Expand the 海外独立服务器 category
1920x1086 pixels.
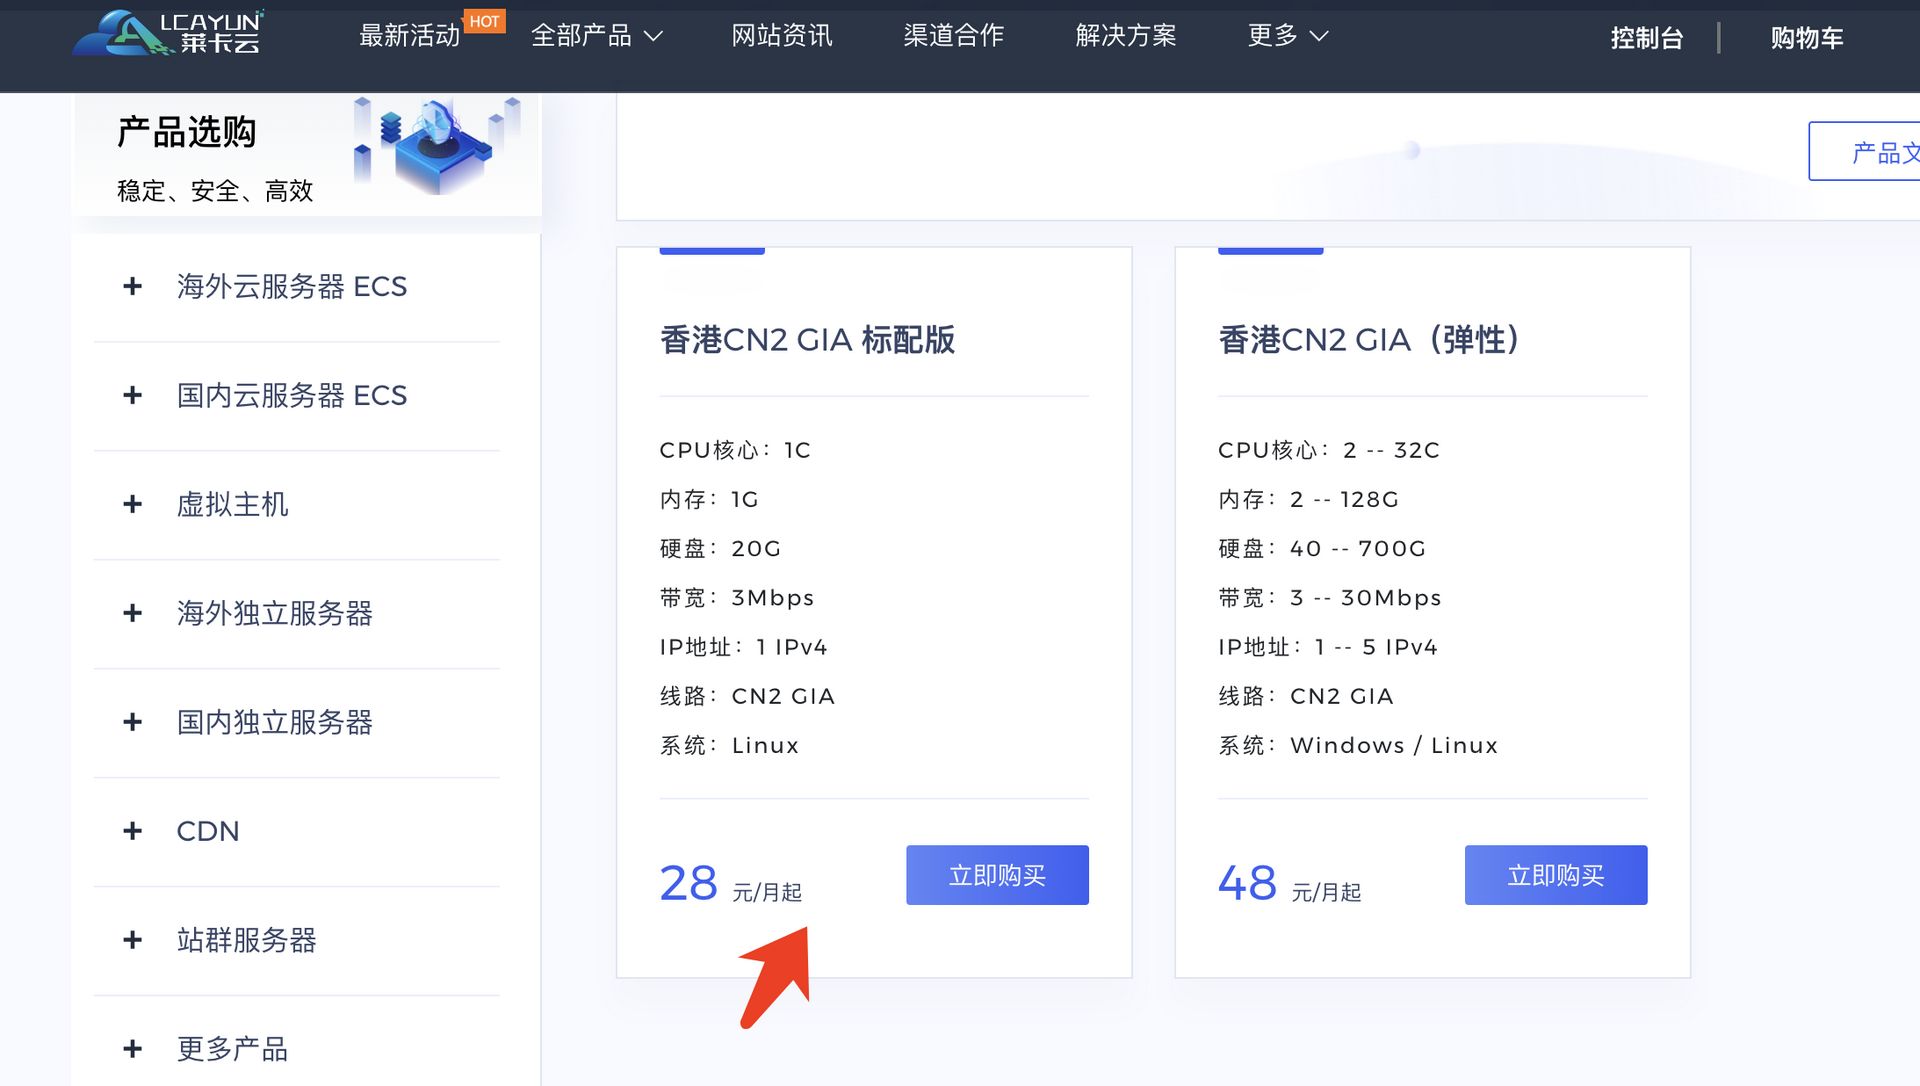[274, 613]
